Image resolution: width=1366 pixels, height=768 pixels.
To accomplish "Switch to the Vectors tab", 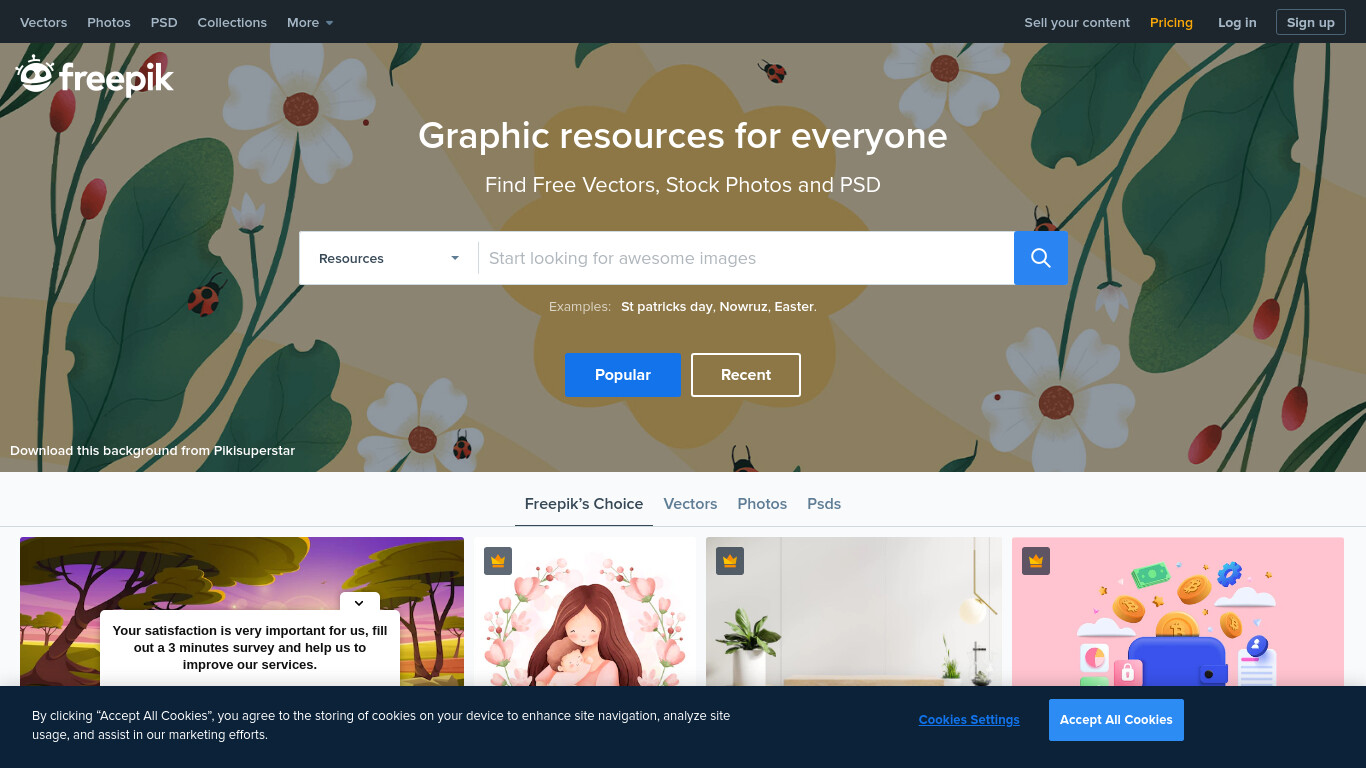I will 691,504.
